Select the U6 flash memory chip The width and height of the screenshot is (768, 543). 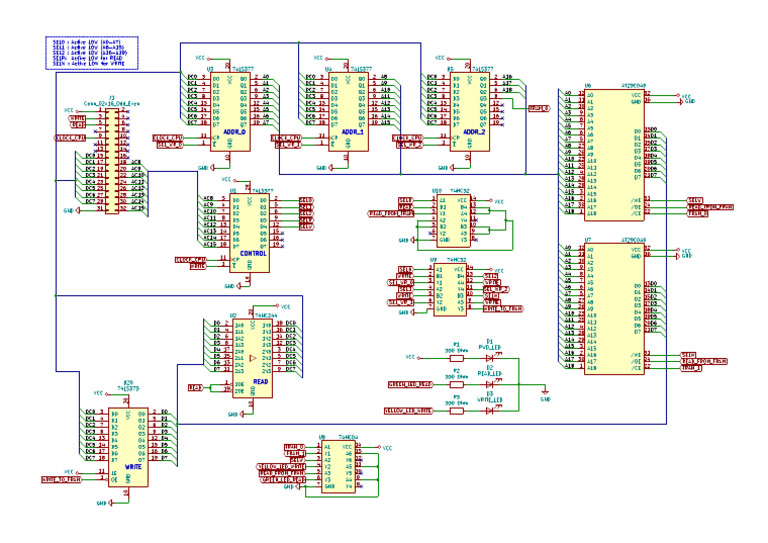614,155
